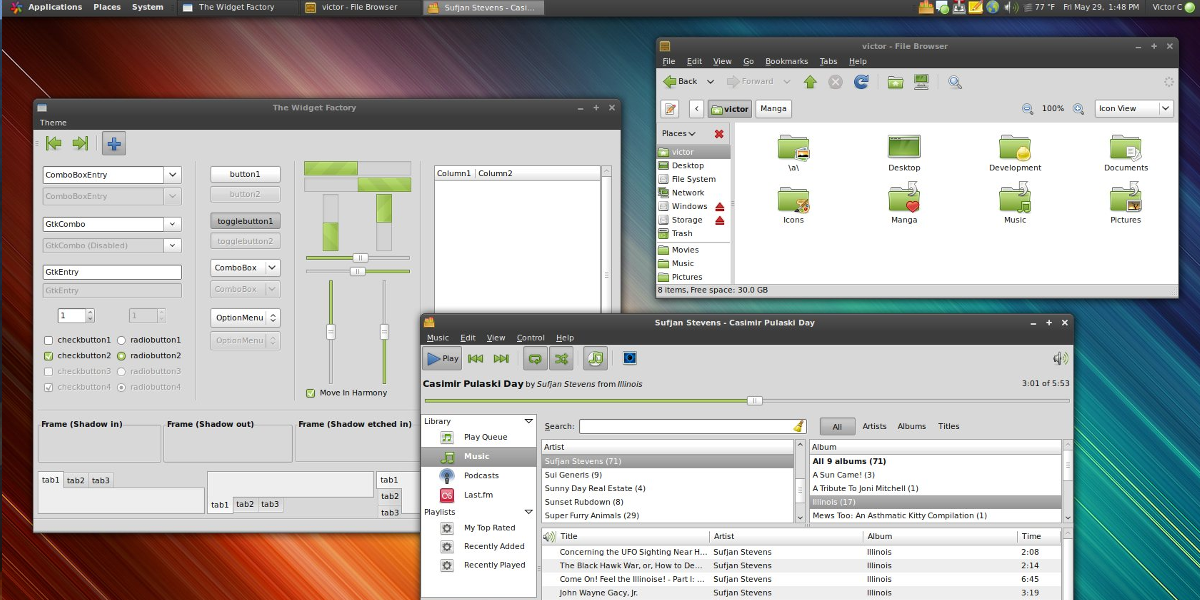Open the Pictures folder icon in icon view
This screenshot has width=1200, height=600.
click(1126, 200)
